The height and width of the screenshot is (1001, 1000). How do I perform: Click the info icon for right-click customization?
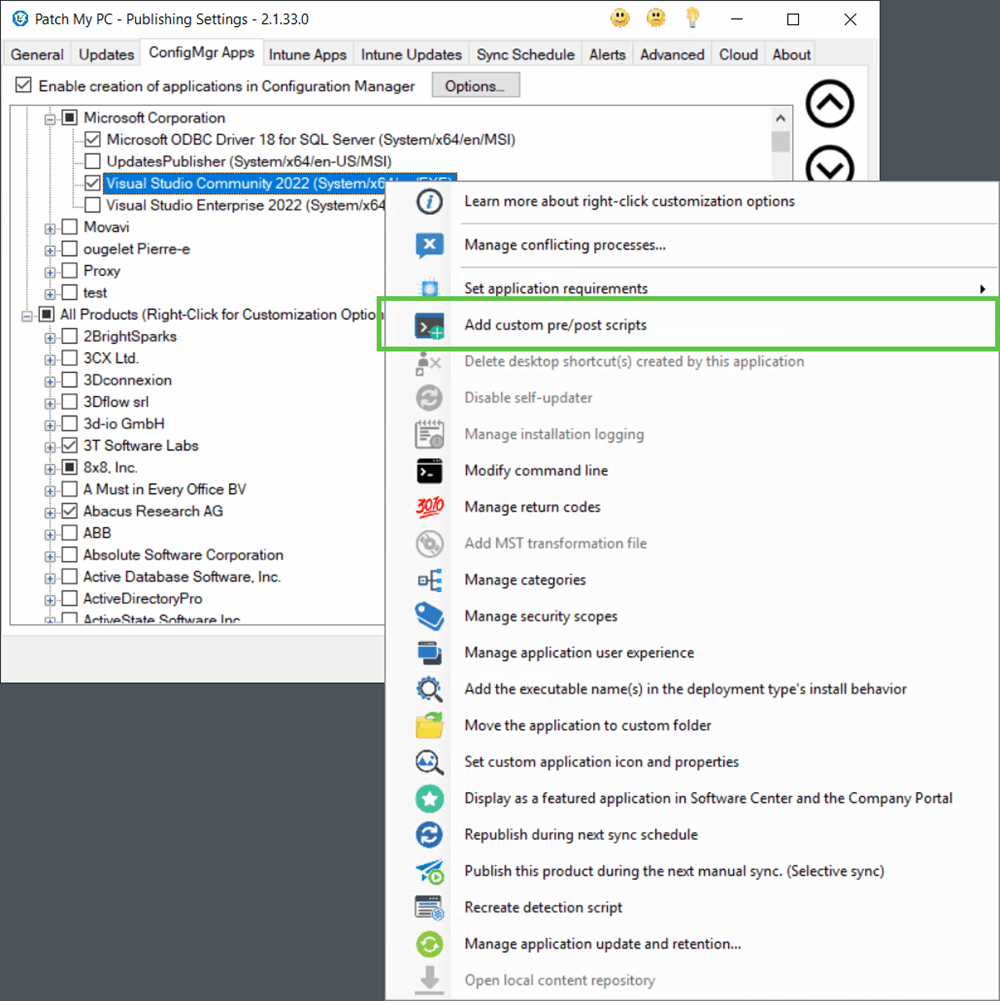429,202
